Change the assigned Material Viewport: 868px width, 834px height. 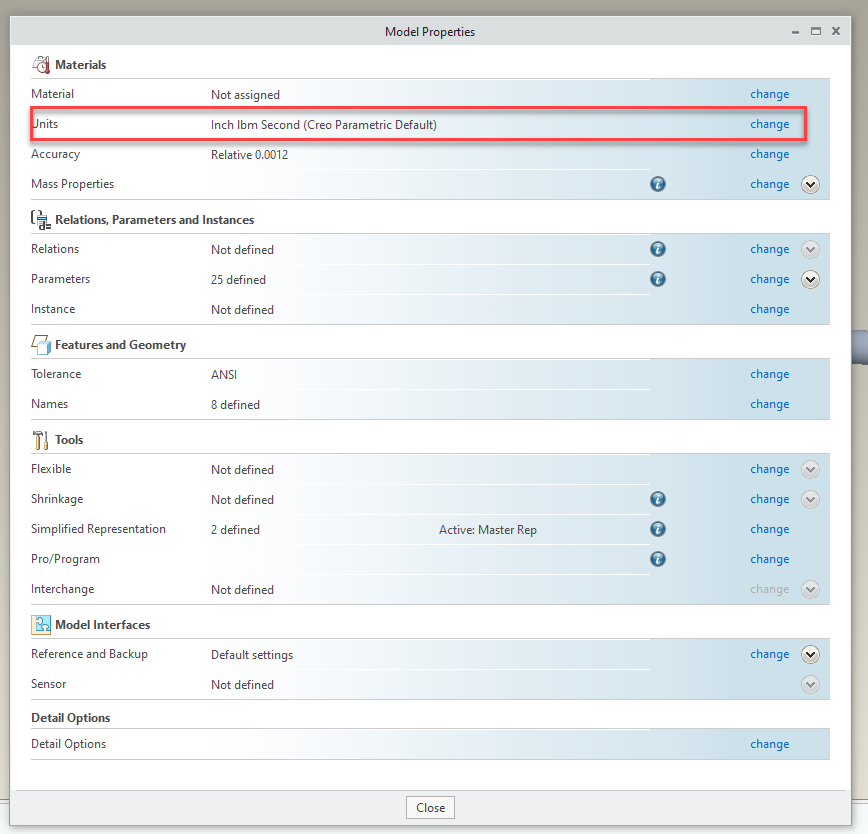pyautogui.click(x=769, y=94)
